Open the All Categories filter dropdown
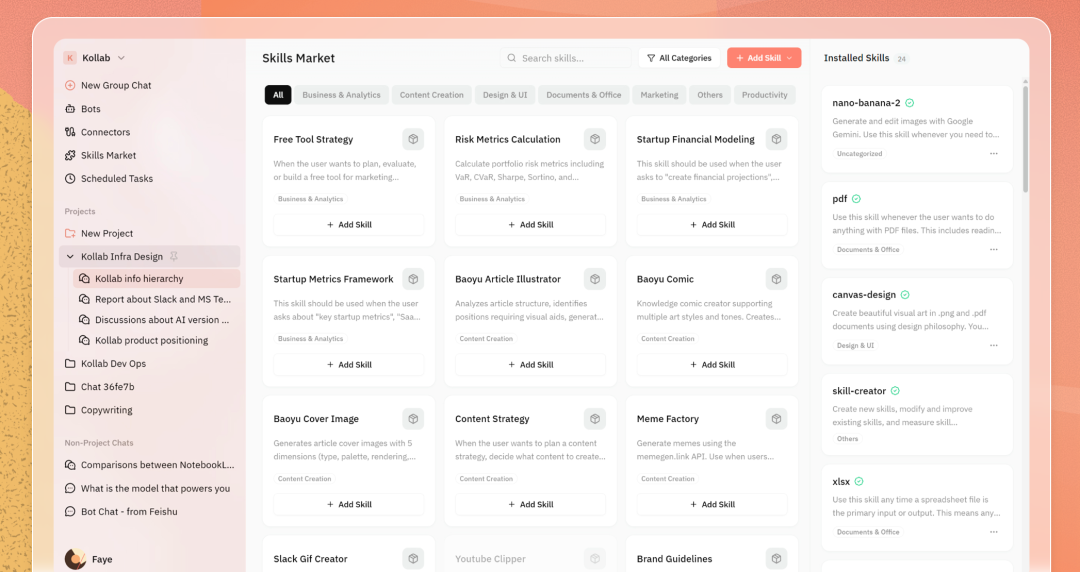This screenshot has width=1080, height=572. coord(679,58)
